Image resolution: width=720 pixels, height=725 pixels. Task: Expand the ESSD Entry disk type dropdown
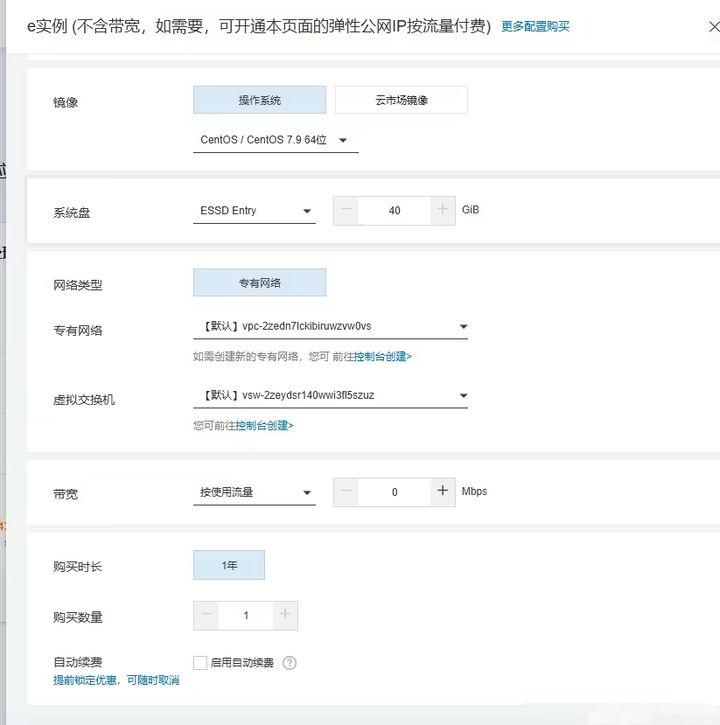coord(254,211)
